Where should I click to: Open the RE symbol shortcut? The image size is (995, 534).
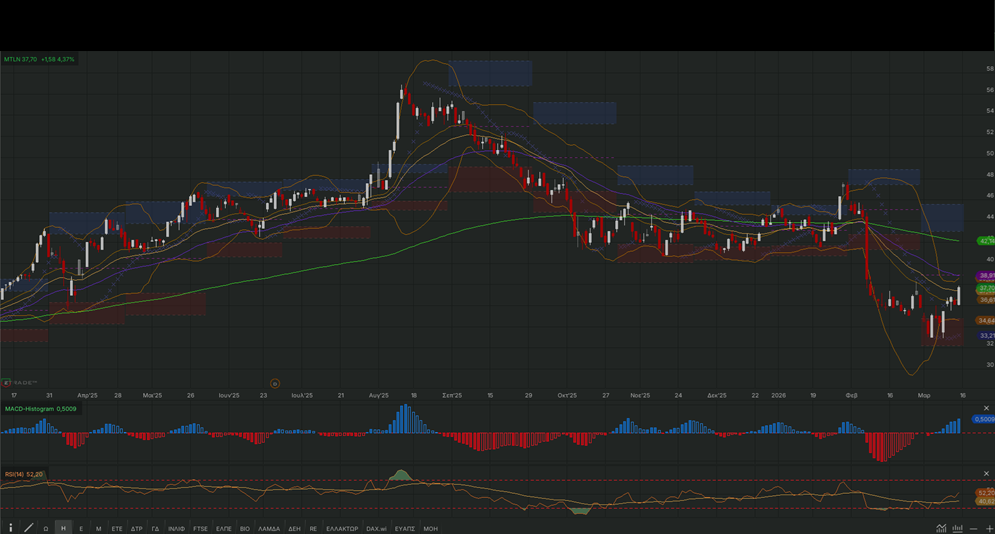[x=313, y=528]
